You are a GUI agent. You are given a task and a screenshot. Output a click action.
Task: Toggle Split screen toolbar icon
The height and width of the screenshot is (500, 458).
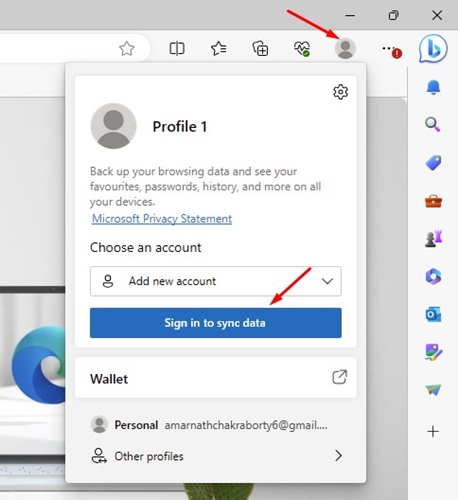tap(177, 49)
